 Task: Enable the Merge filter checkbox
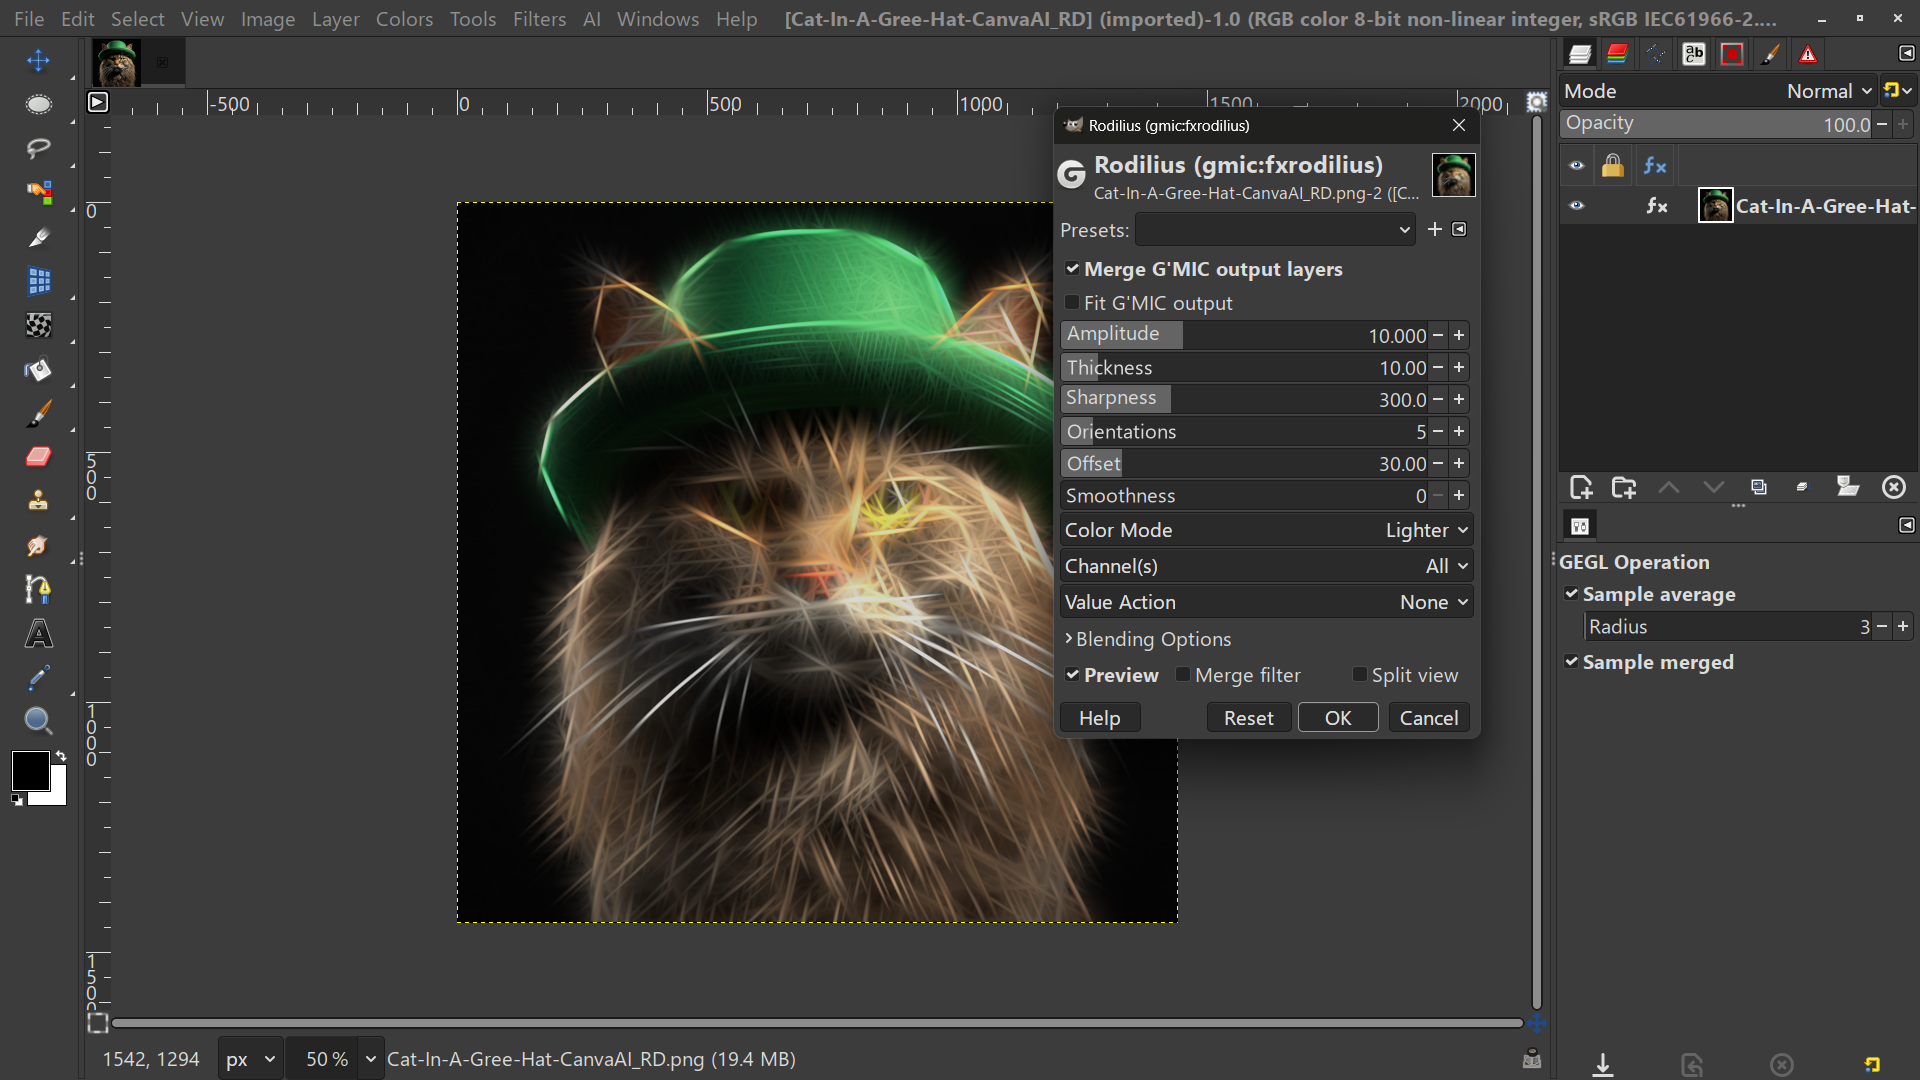pyautogui.click(x=1183, y=675)
